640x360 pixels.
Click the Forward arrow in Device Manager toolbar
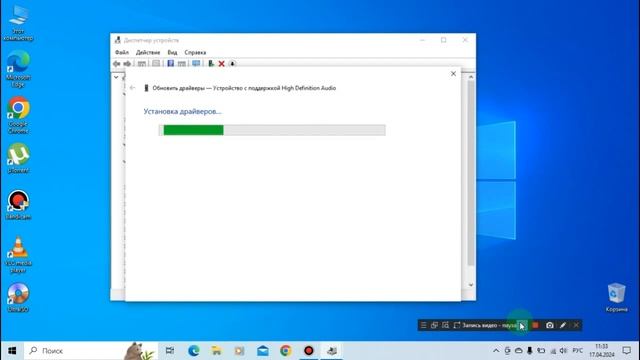point(127,64)
